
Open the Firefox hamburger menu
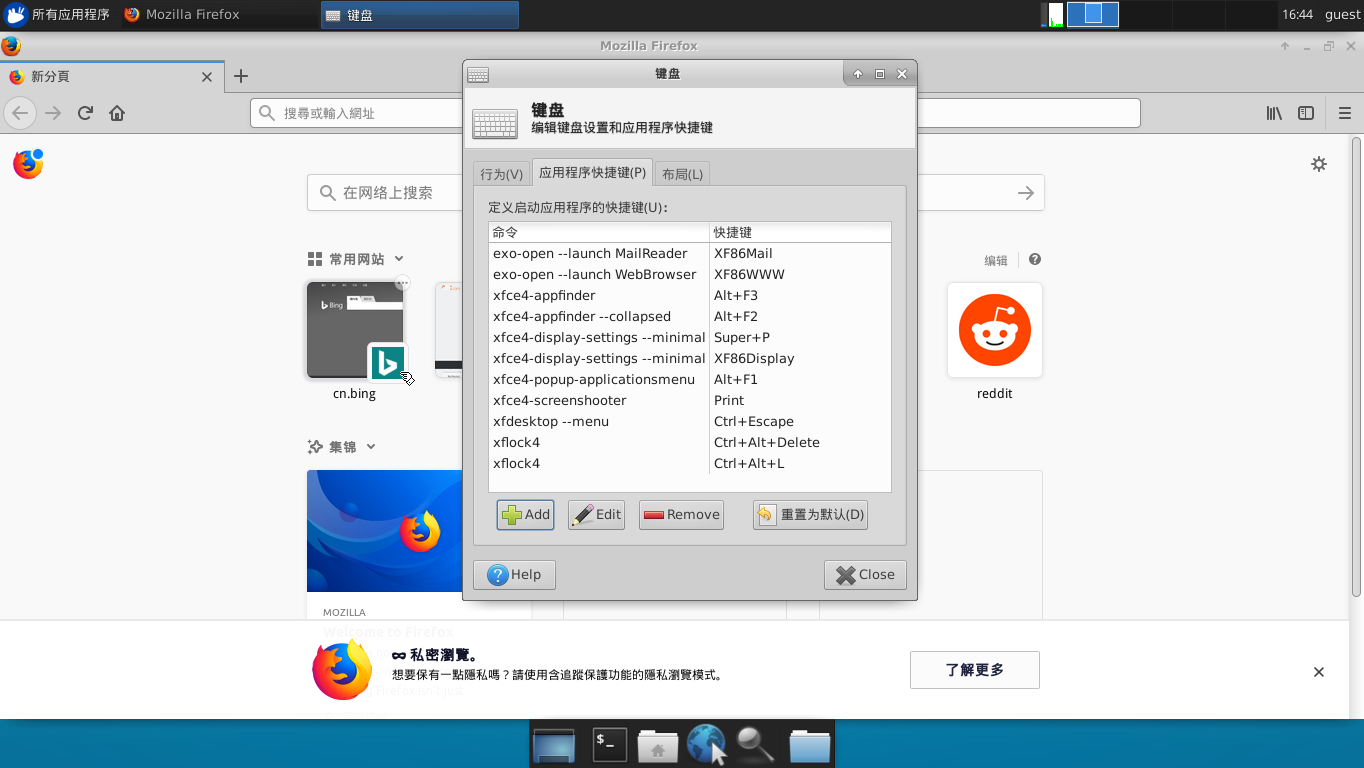tap(1344, 112)
